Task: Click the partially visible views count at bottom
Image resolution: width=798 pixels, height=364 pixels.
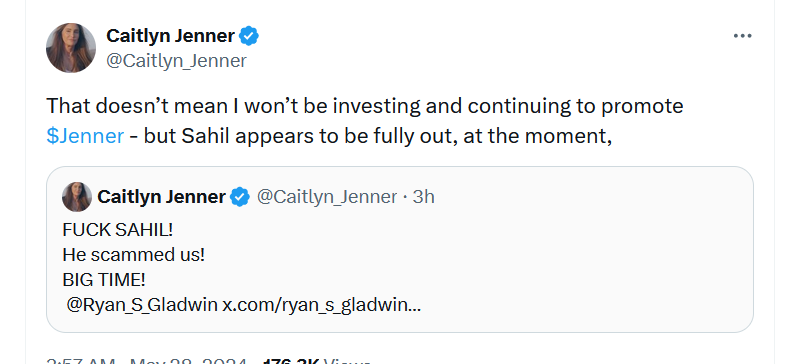Action: 317,361
